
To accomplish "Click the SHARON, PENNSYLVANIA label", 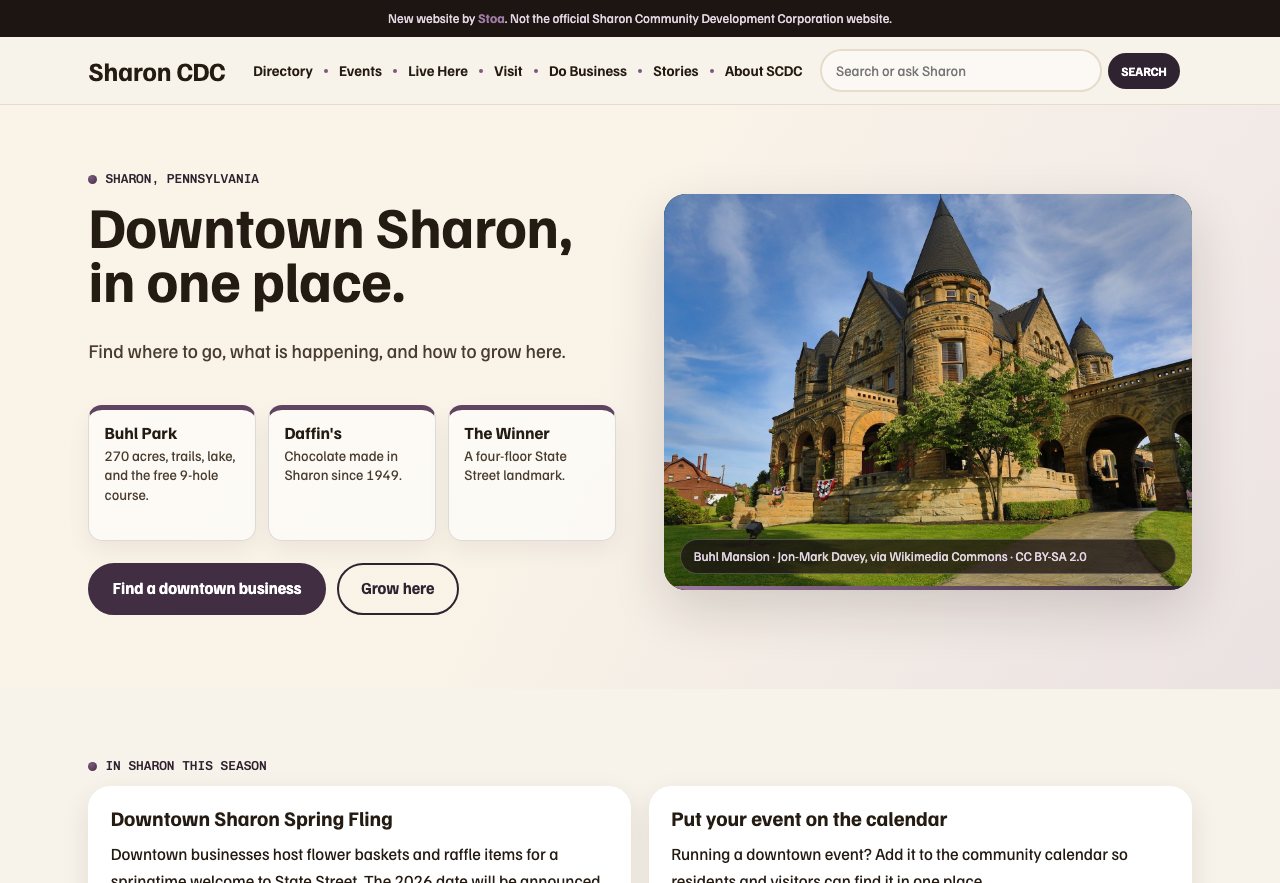I will coord(182,179).
